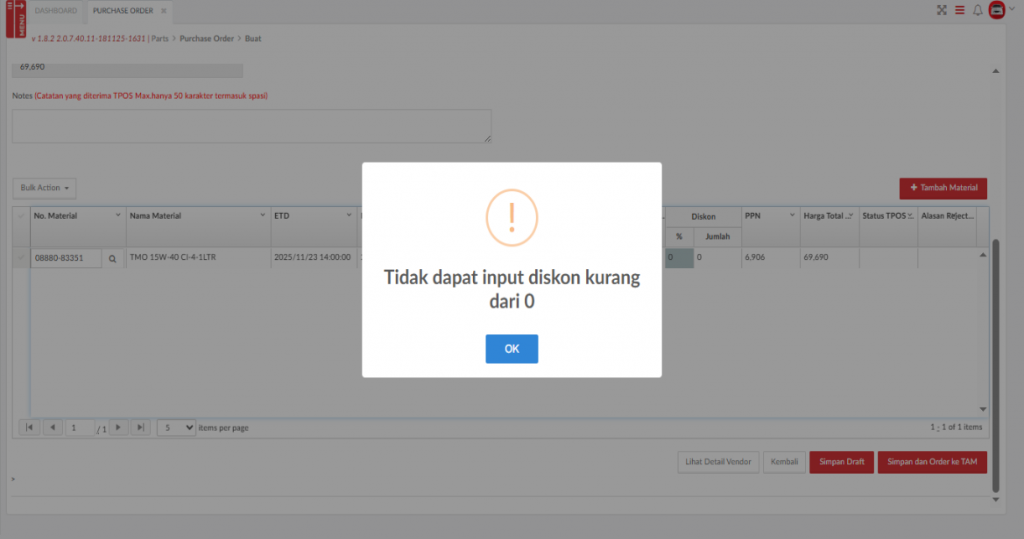Switch to the Dashboard tab

[56, 11]
